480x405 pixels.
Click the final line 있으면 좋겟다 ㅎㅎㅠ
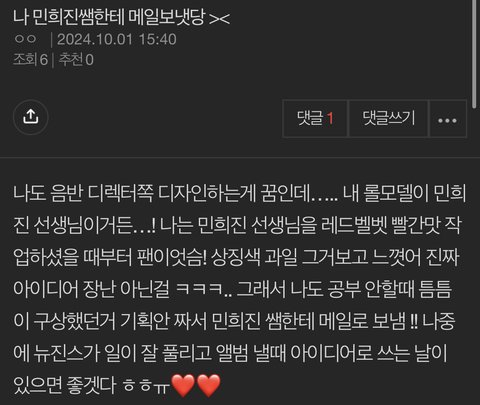click(117, 385)
